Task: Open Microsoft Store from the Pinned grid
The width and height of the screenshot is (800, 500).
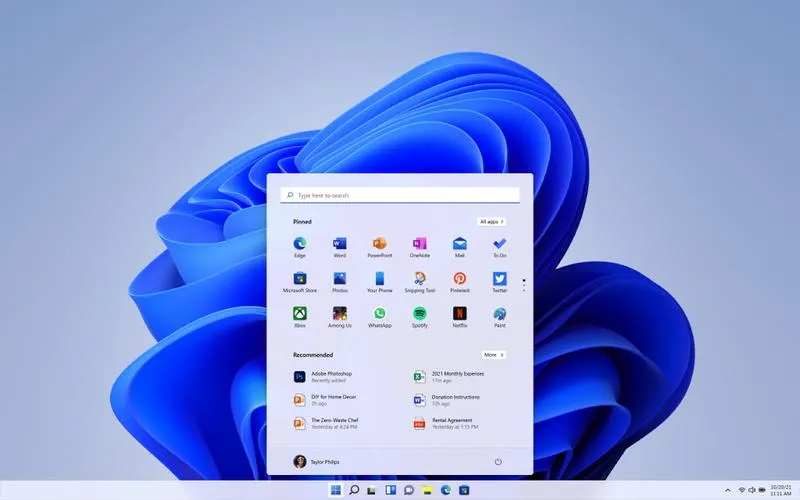Action: tap(299, 282)
